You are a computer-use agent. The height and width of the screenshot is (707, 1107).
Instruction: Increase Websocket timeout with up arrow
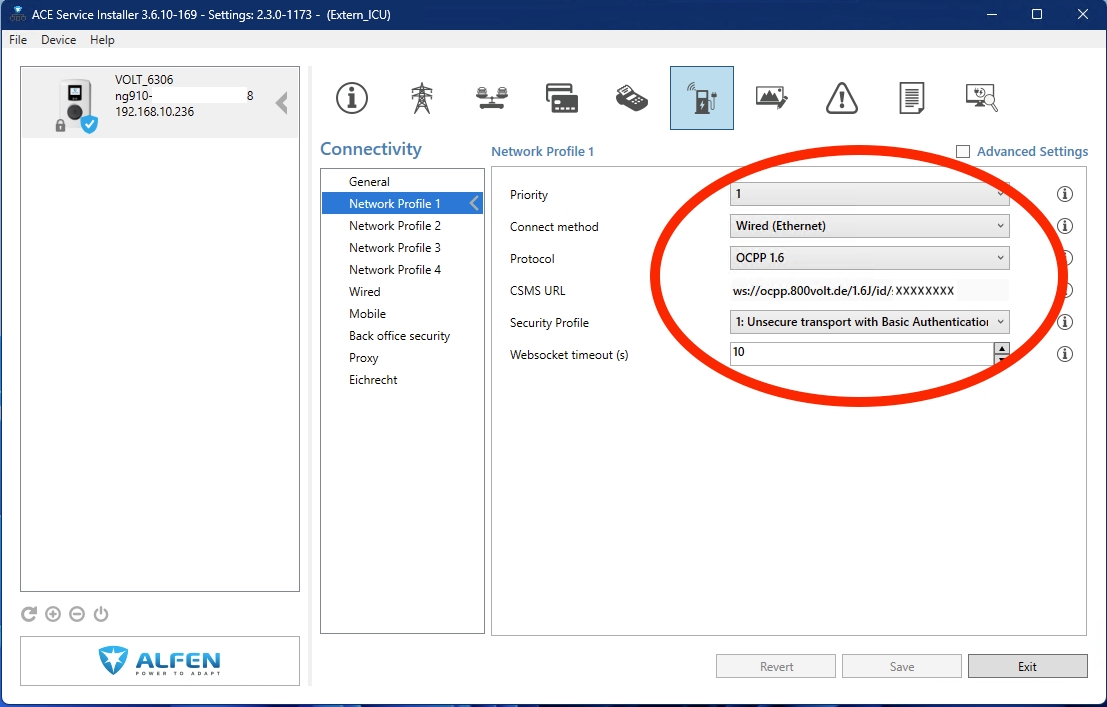coord(1001,349)
